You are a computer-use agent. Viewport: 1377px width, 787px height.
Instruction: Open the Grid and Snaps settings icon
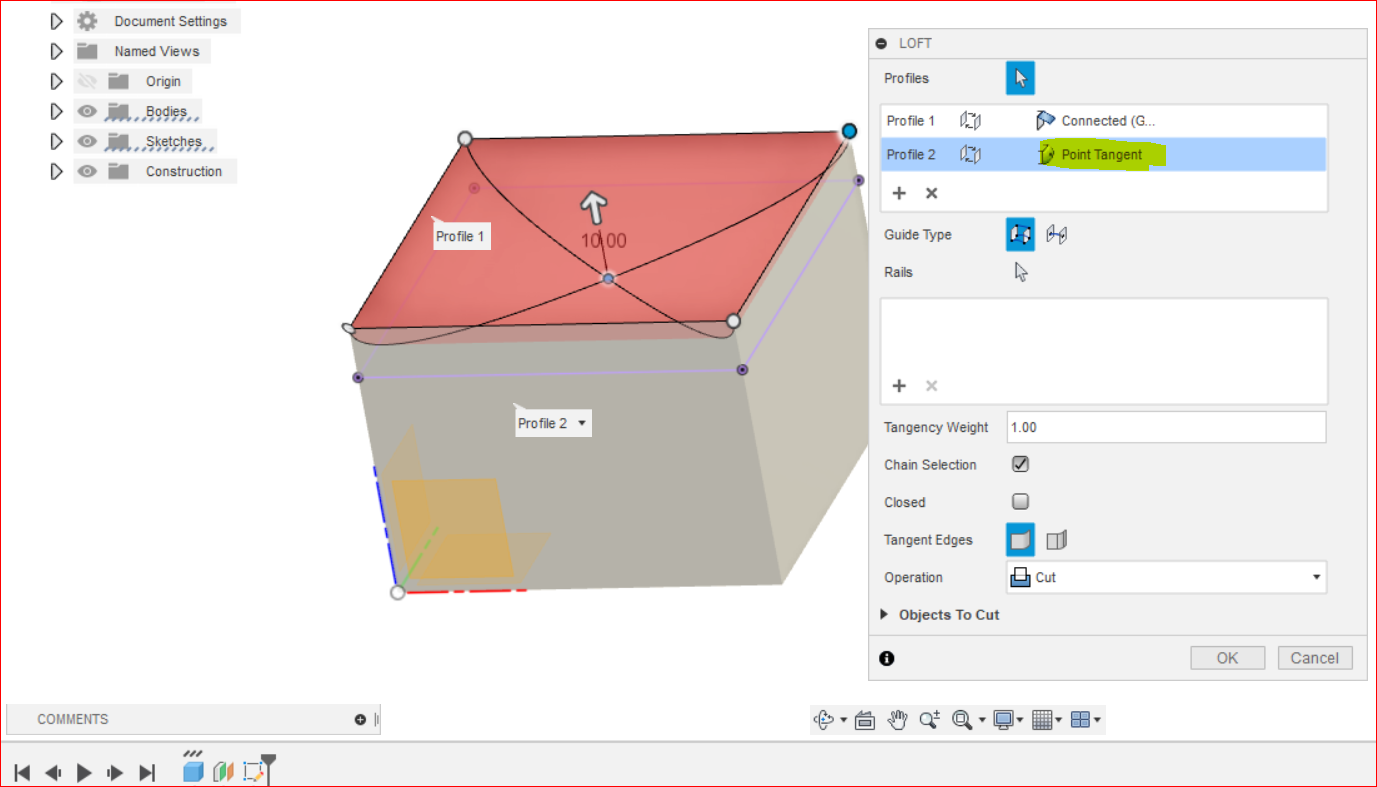pos(1042,719)
